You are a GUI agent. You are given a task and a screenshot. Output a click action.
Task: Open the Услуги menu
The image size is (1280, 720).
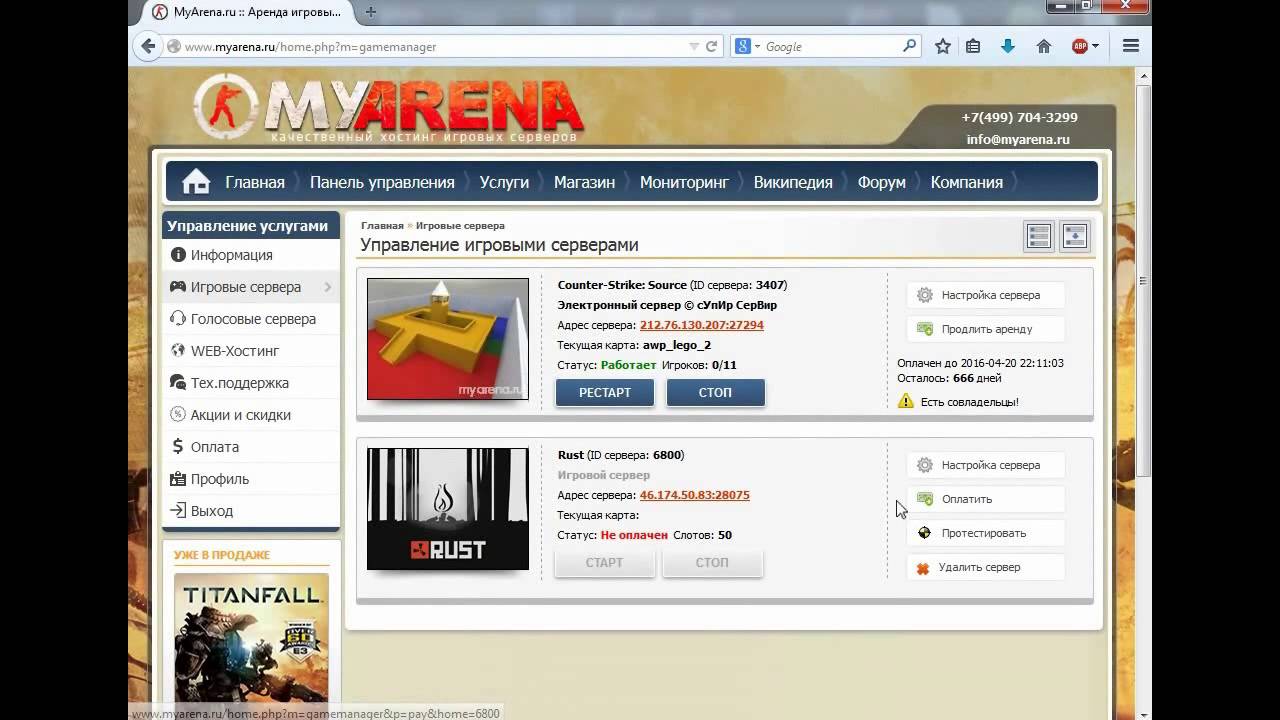(504, 182)
